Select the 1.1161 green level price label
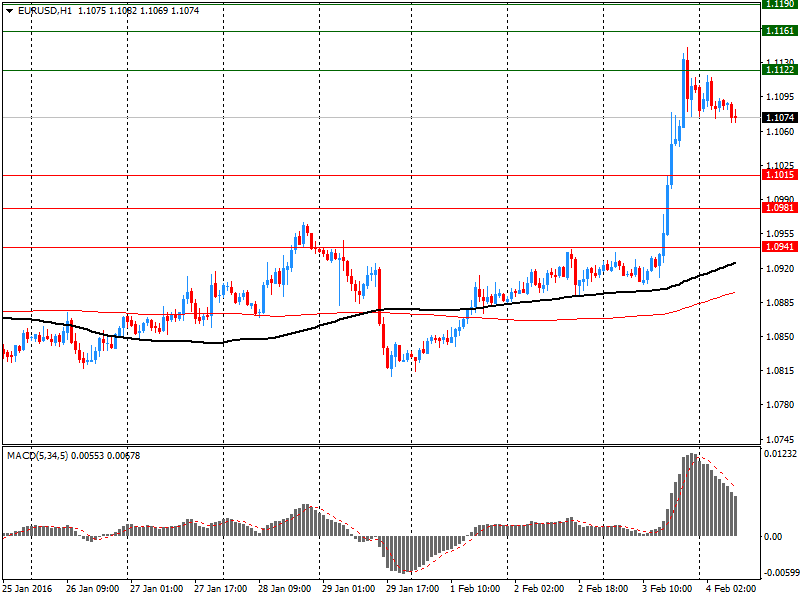This screenshot has height=600, width=800. [780, 31]
